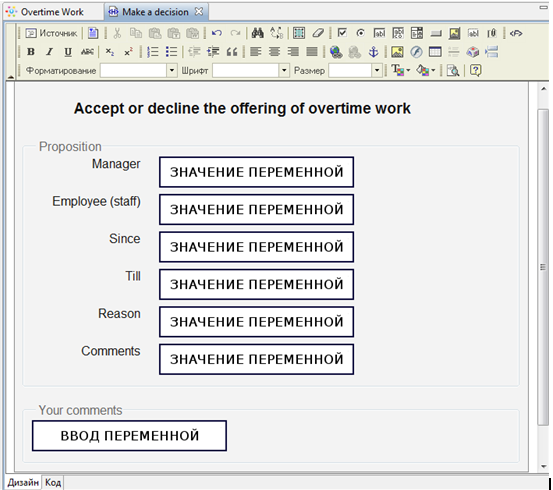This screenshot has width=553, height=490.
Task: Toggle bold formatting in the toolbar
Action: pos(31,52)
